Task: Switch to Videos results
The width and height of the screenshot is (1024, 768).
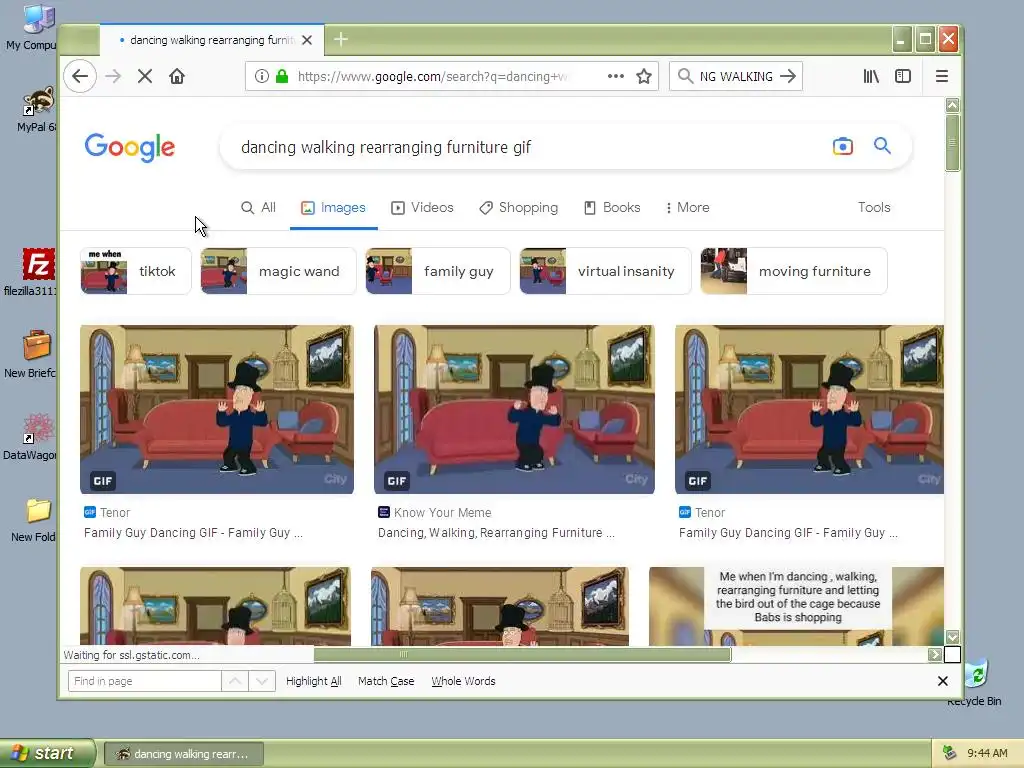Action: 422,208
